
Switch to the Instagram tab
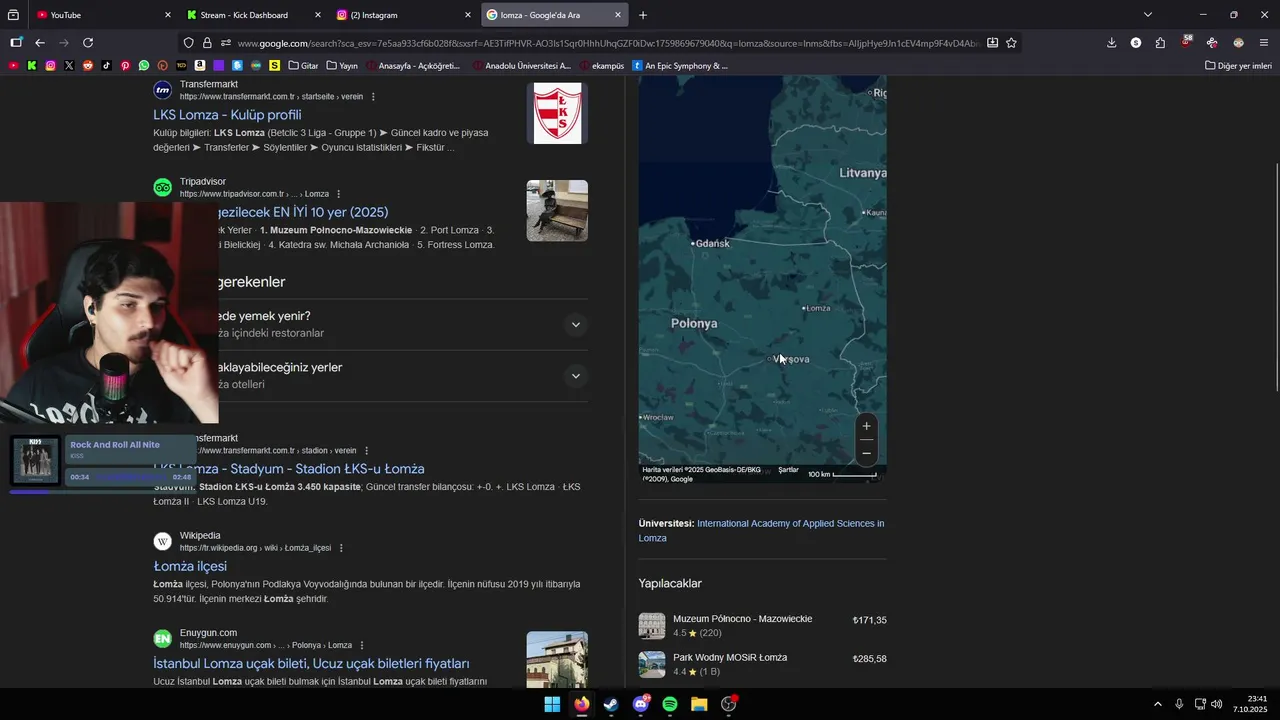click(x=403, y=15)
